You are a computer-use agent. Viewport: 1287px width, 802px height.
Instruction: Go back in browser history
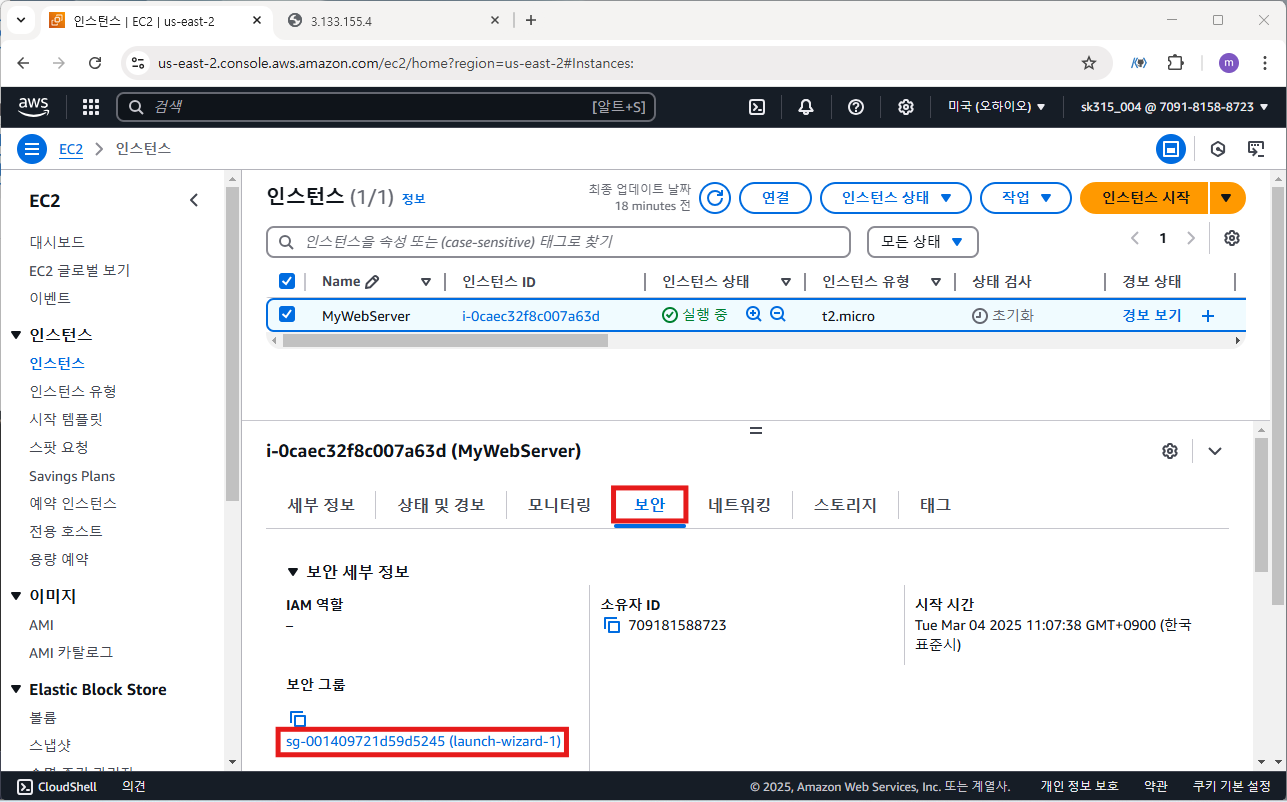click(25, 63)
